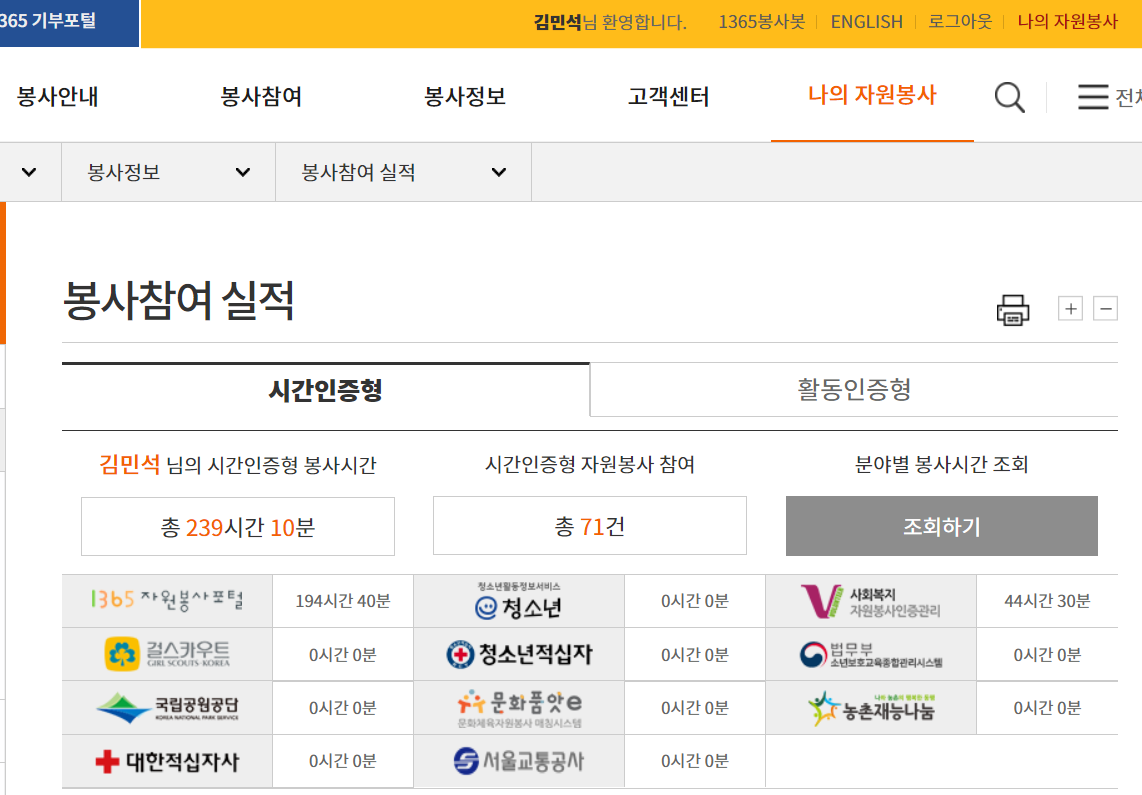Decrease text size with minus icon

pos(1105,309)
